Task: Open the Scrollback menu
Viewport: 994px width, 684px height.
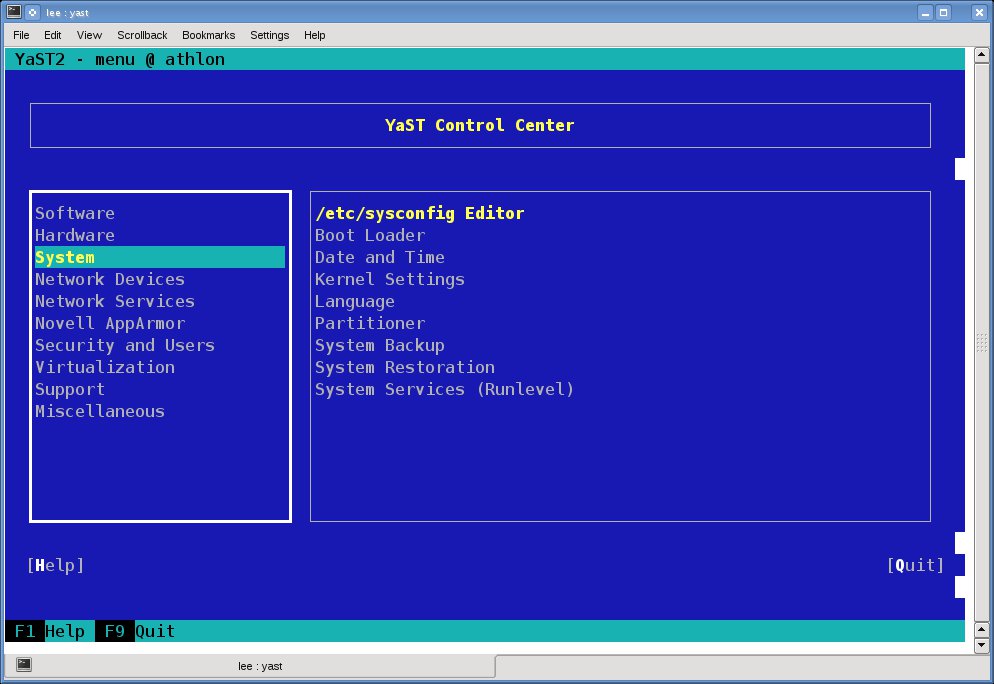Action: [x=143, y=35]
